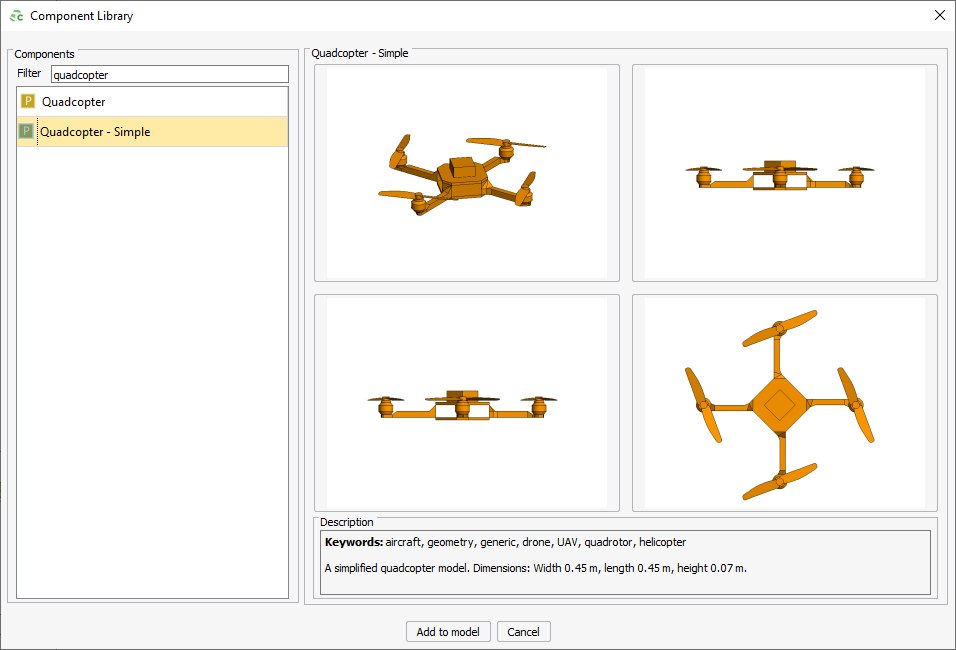Screen dimensions: 956x650
Task: Click the P icon beside Quadcopter entry
Action: coord(26,101)
